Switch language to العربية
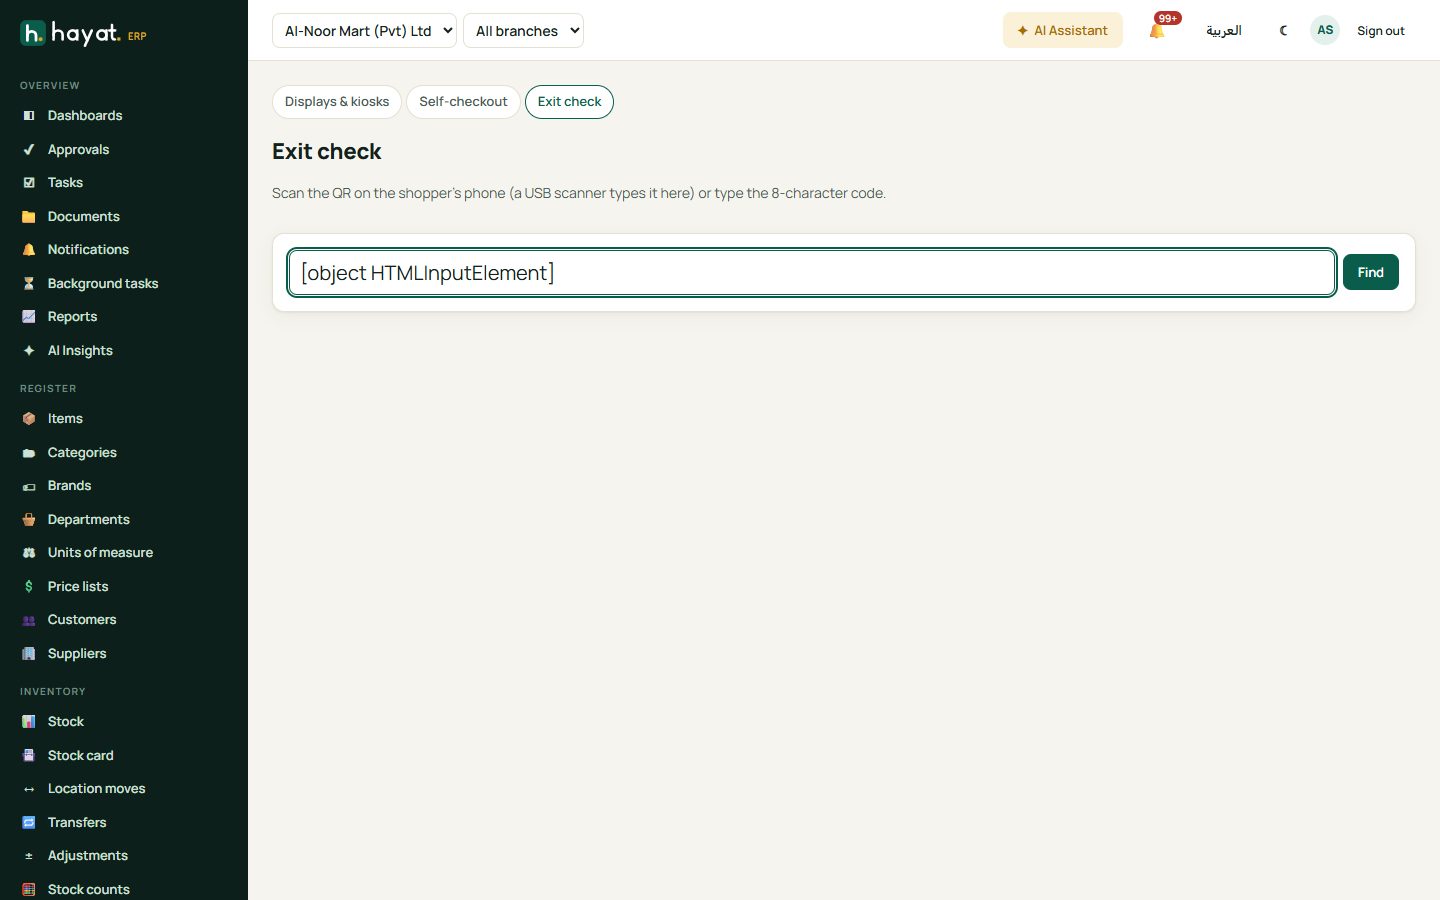This screenshot has width=1440, height=900. pyautogui.click(x=1224, y=31)
